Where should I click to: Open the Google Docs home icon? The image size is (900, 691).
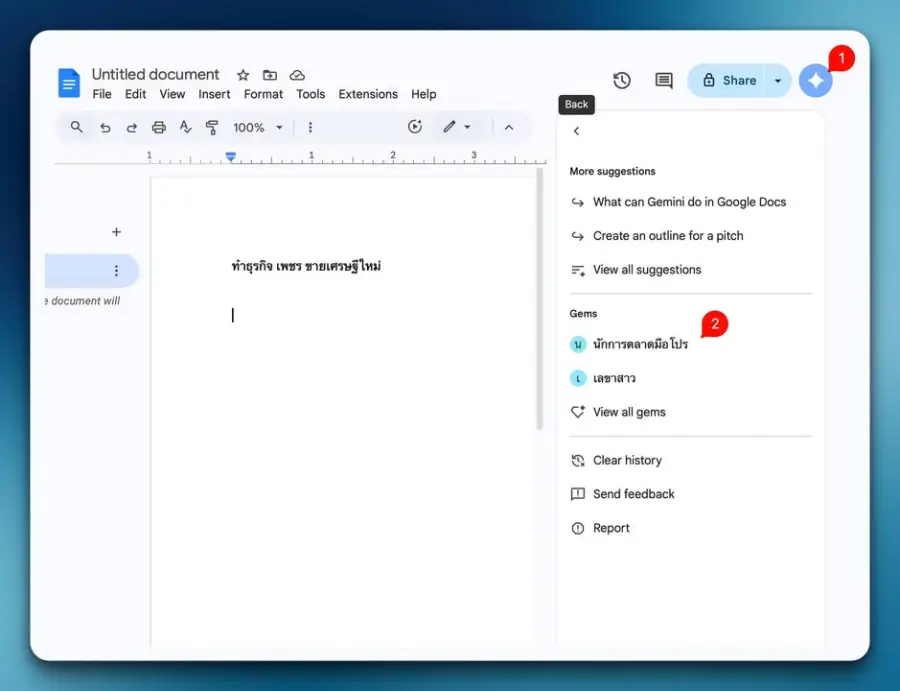(69, 83)
